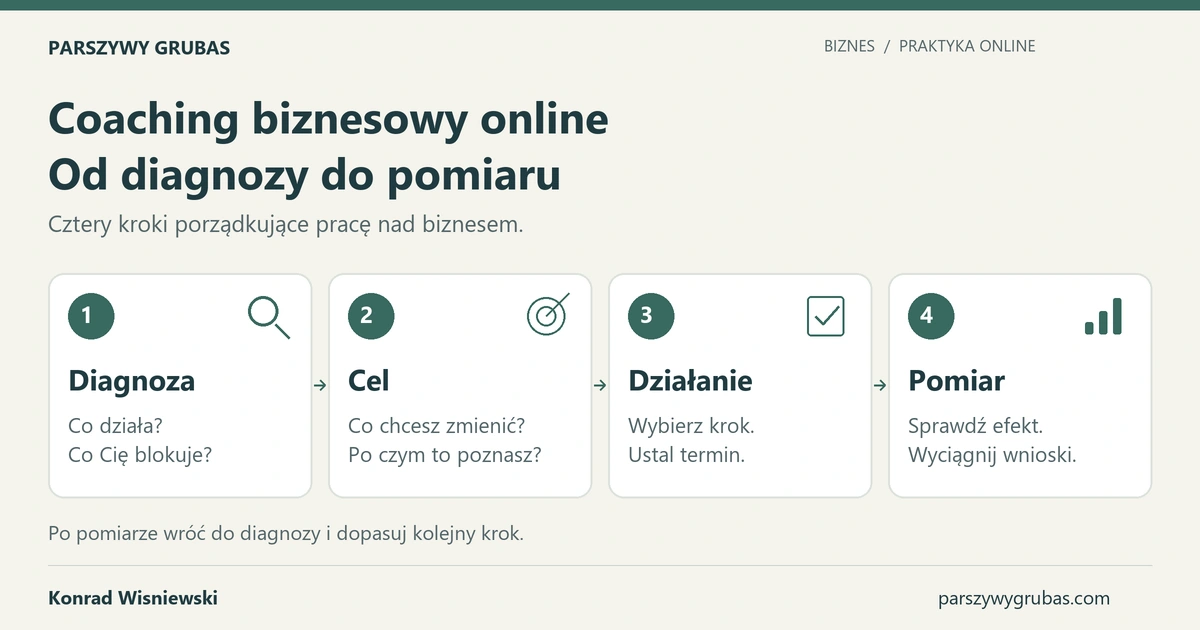Click the step number 2 circle
This screenshot has height=630, width=1200.
(x=371, y=316)
